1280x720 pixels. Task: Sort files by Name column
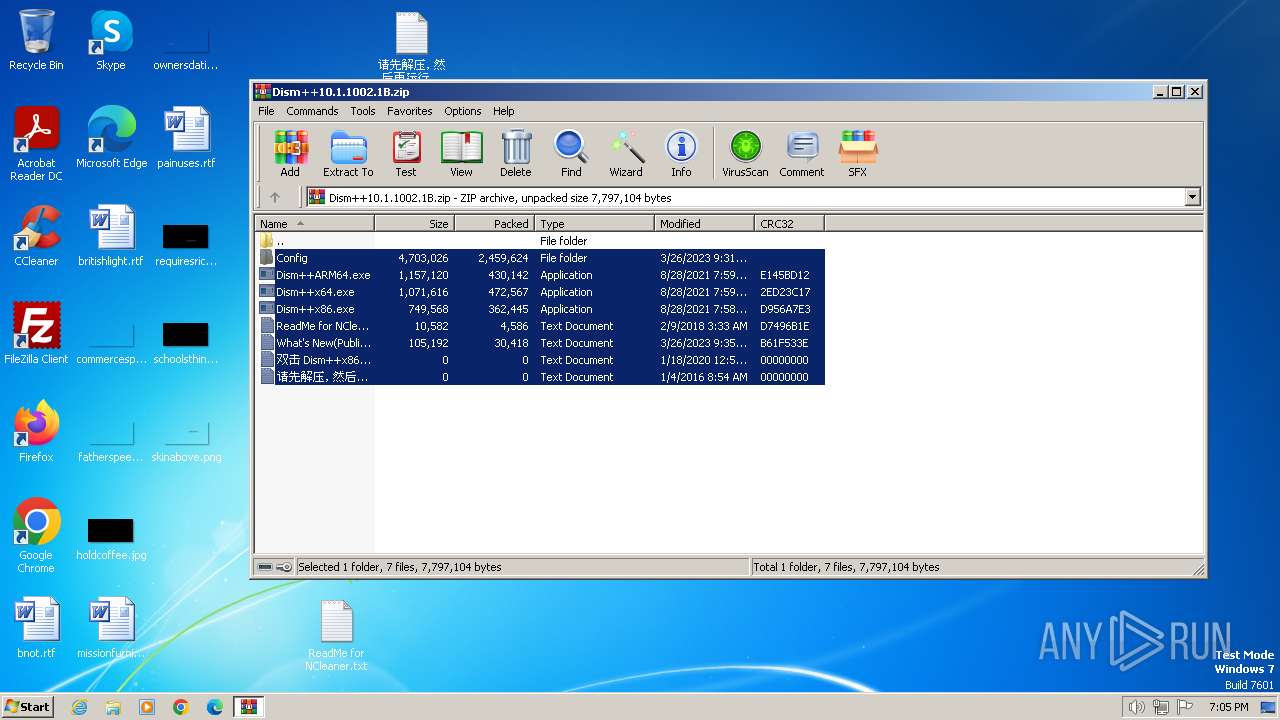click(315, 224)
